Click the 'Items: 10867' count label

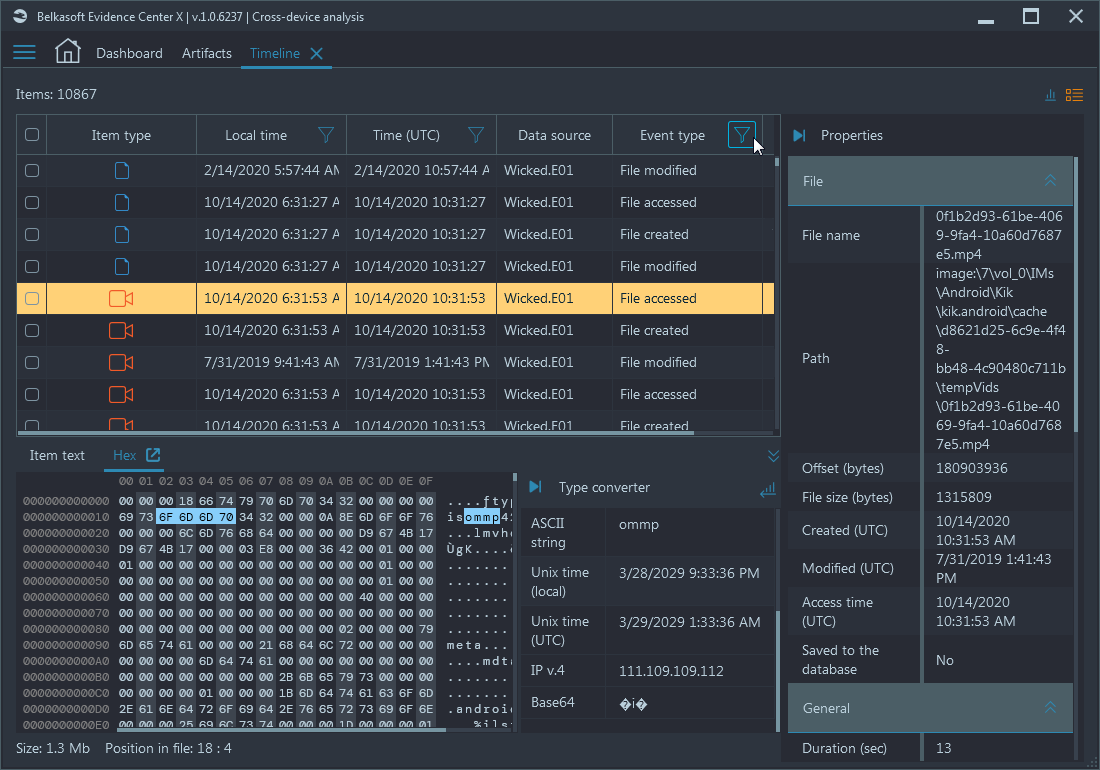[x=56, y=94]
